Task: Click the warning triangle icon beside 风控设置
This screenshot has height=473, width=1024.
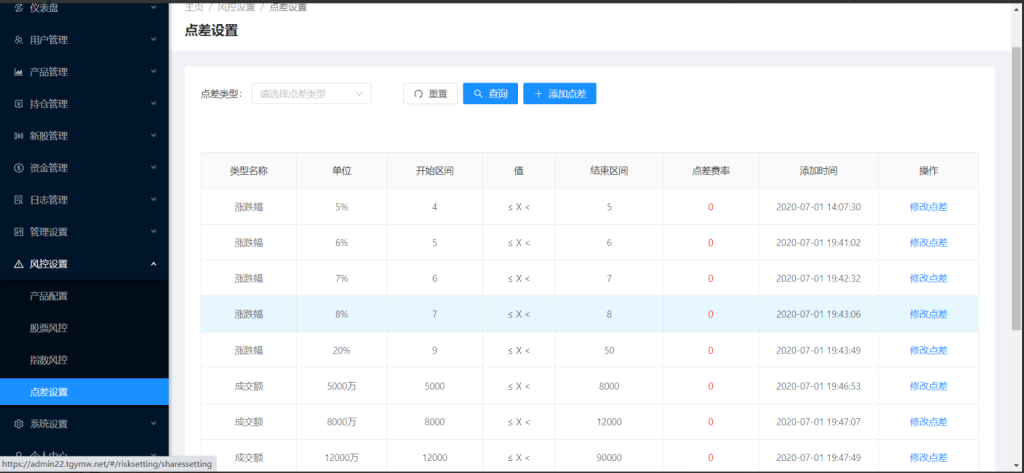Action: point(18,264)
